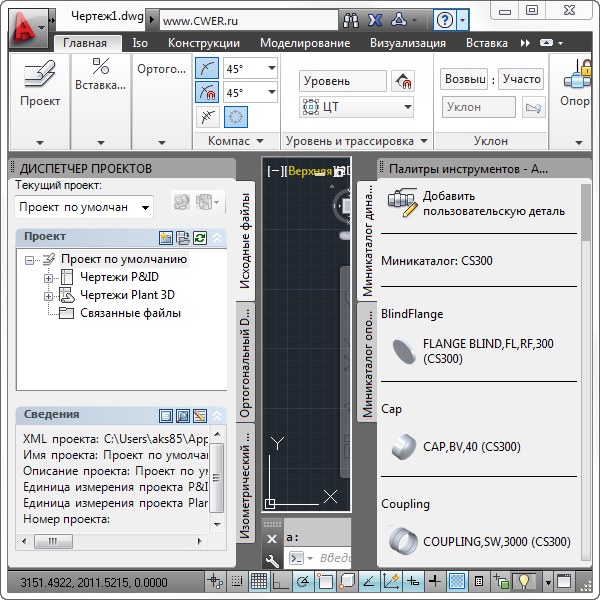Screen dimensions: 600x600
Task: Click the binoculars search icon
Action: point(351,19)
